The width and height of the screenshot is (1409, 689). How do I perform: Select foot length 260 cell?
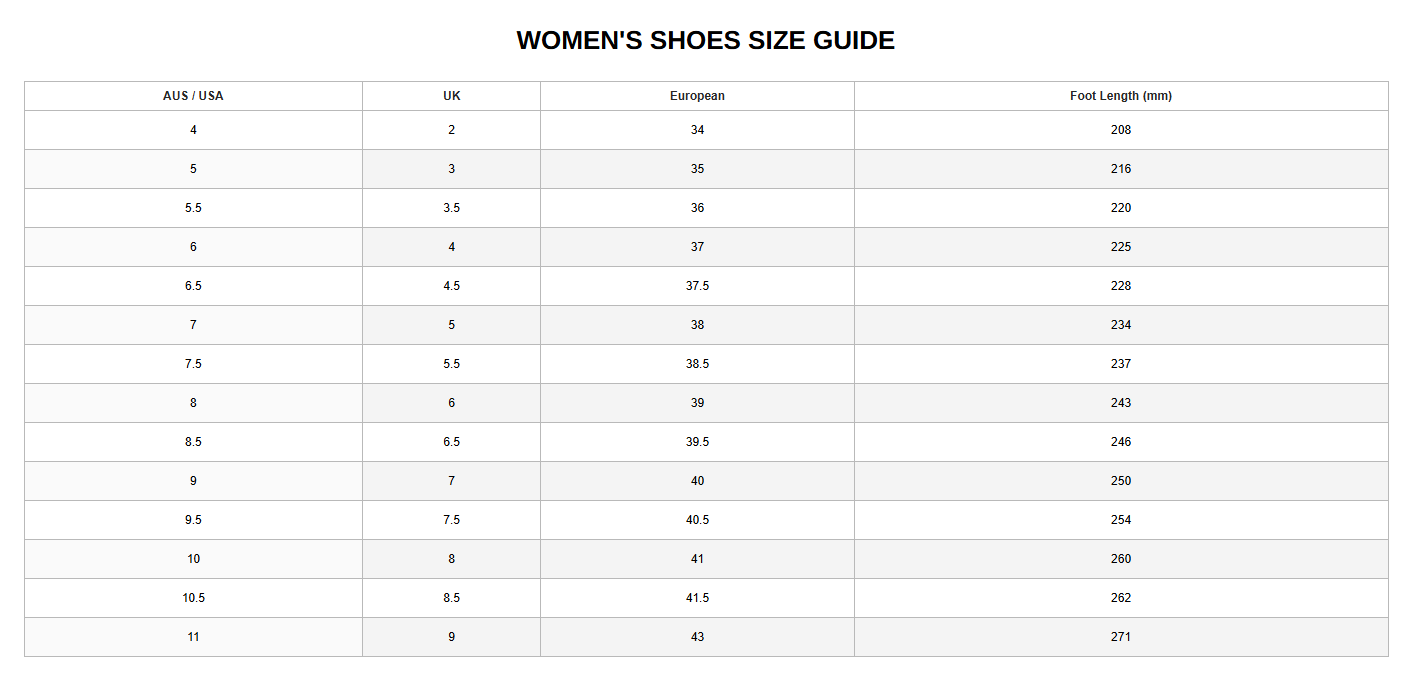(x=1121, y=559)
